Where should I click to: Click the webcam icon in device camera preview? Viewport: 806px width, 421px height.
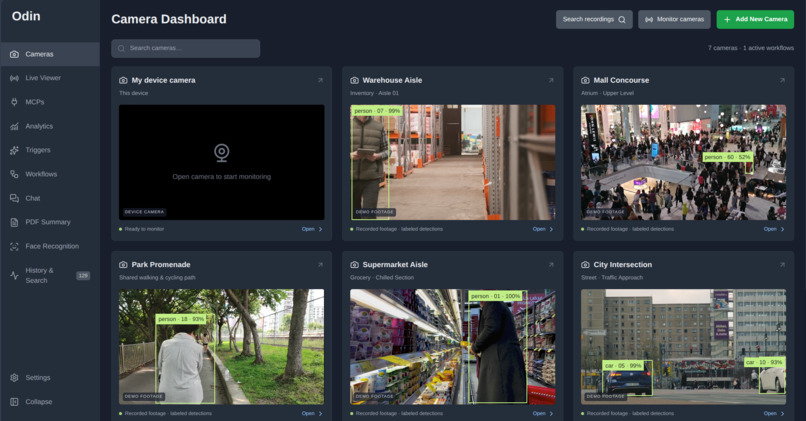[222, 153]
